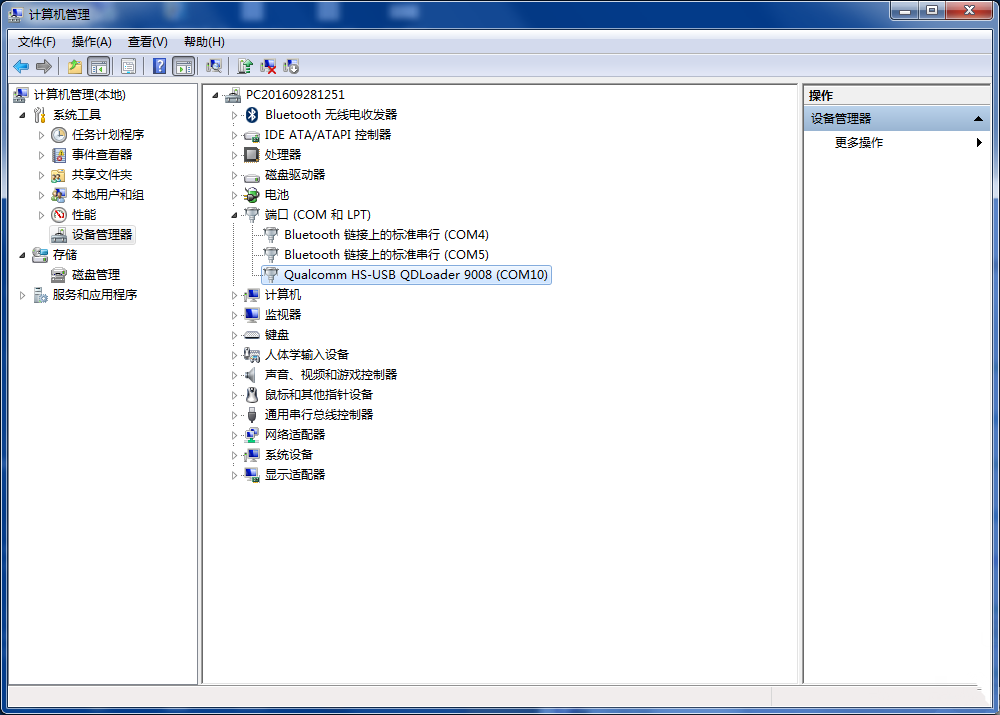This screenshot has width=1000, height=715.
Task: Expand the 显示适配器 node arrow
Action: (234, 475)
